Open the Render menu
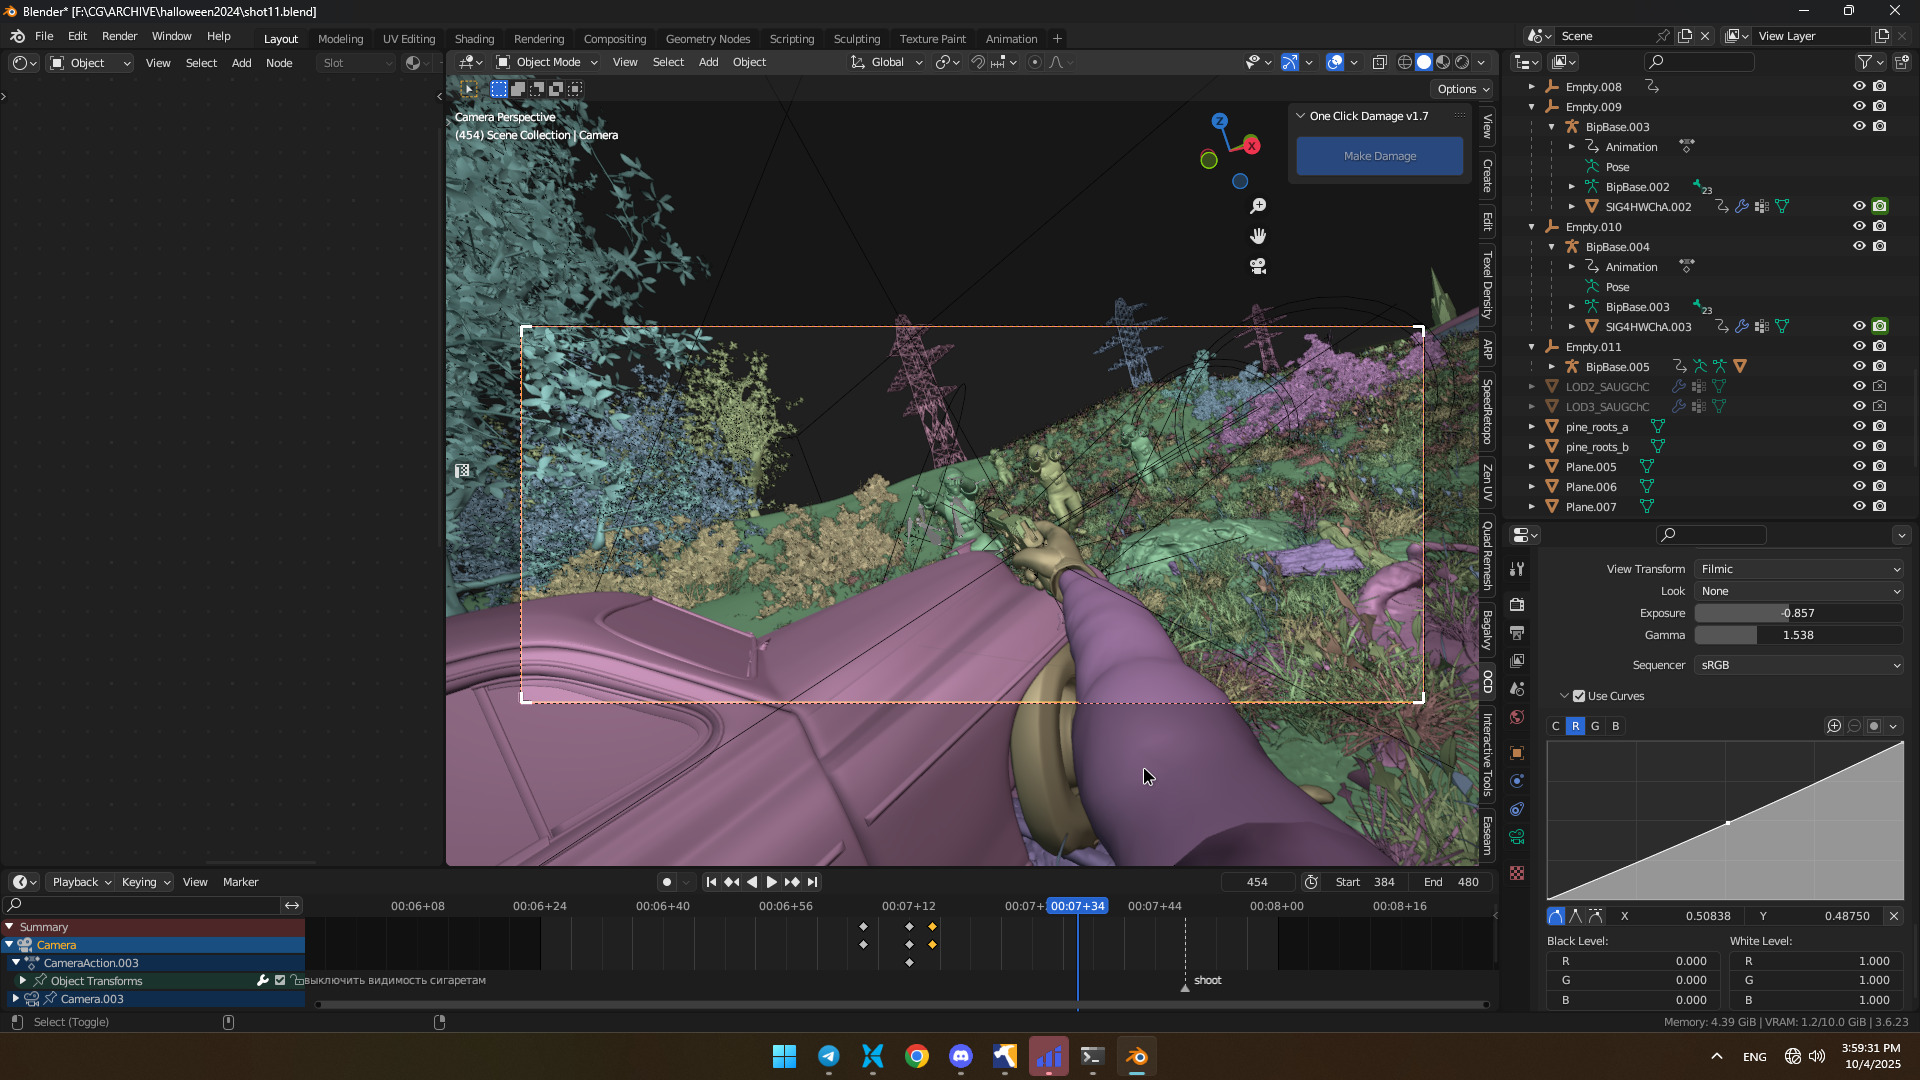Screen dimensions: 1920x1080 click(x=119, y=36)
